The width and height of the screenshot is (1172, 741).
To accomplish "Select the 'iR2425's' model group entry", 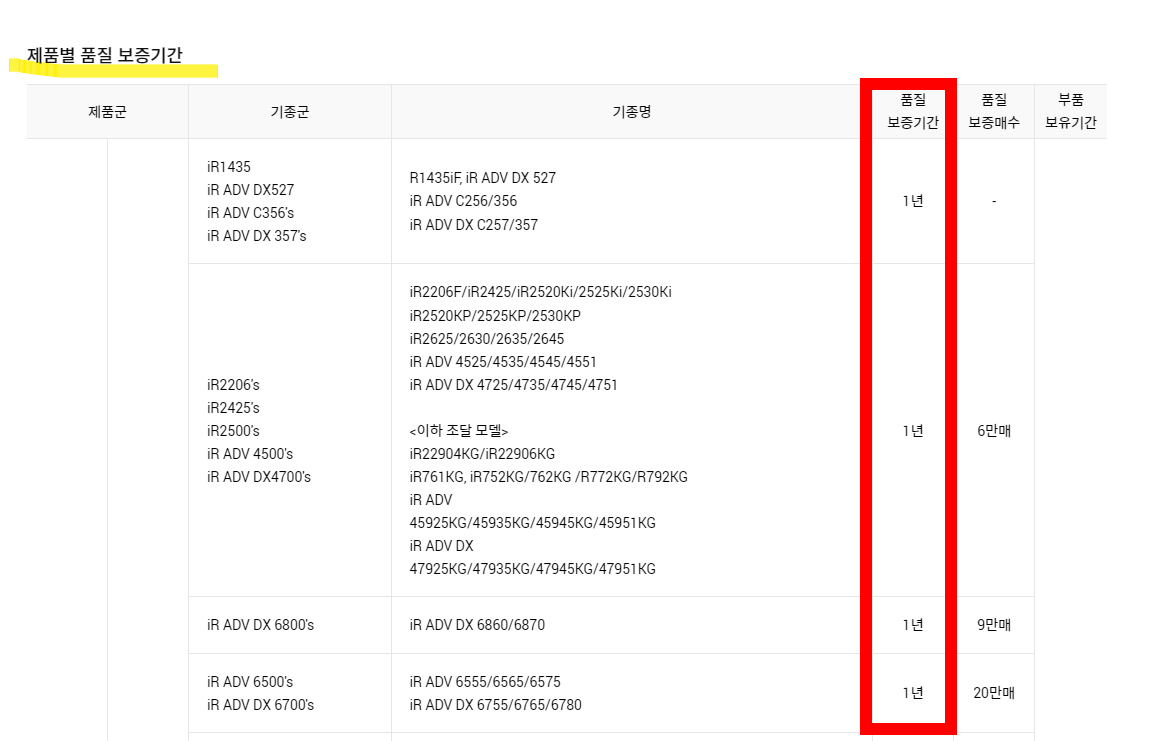I will point(233,408).
